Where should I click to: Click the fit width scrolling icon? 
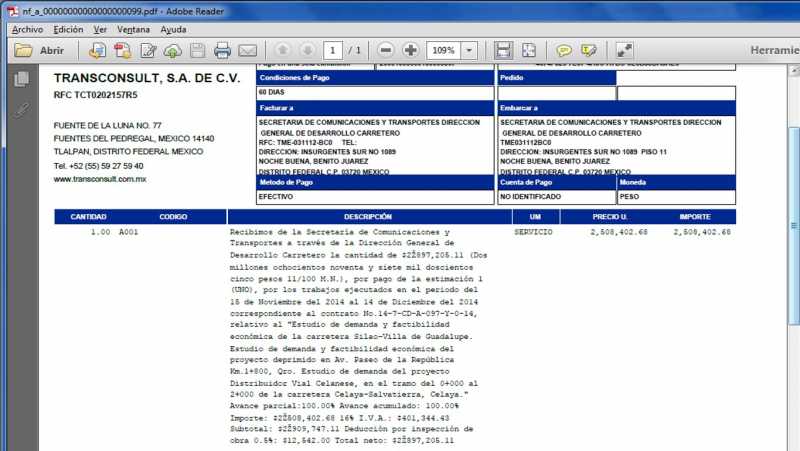[503, 50]
